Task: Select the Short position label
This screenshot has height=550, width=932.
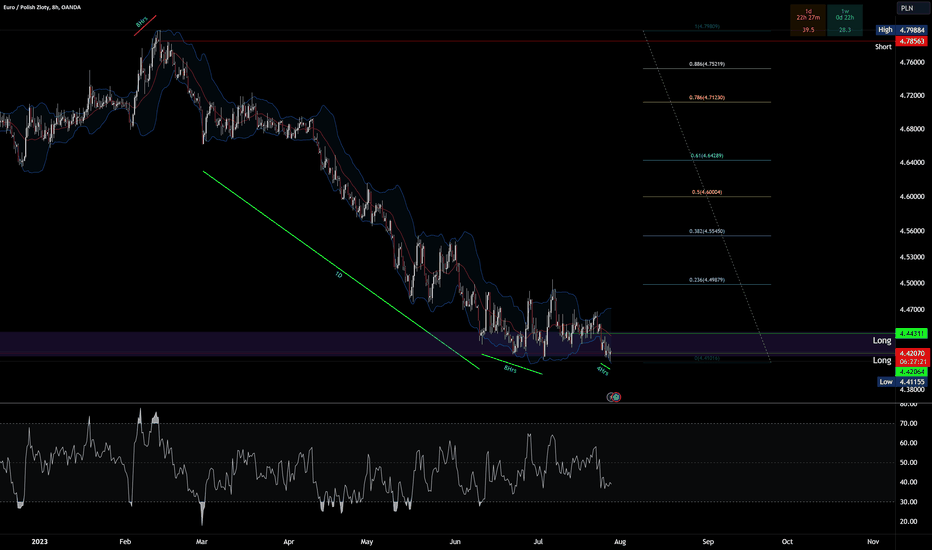Action: pyautogui.click(x=883, y=46)
